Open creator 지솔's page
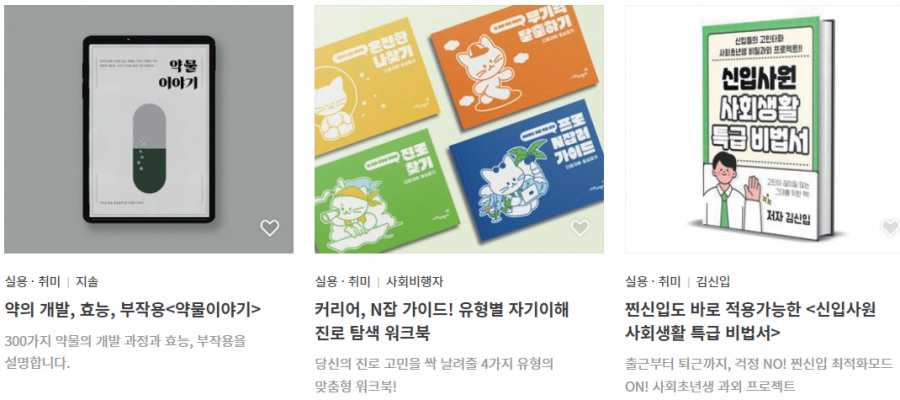 point(87,282)
